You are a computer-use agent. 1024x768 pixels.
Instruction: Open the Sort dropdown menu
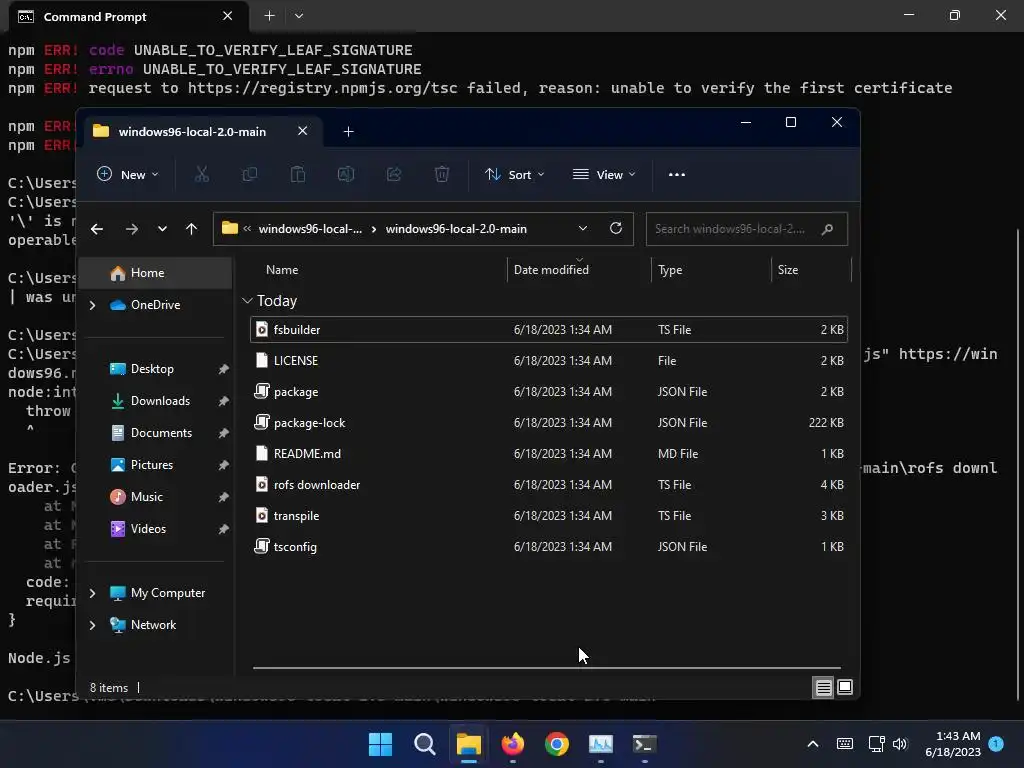(x=515, y=174)
